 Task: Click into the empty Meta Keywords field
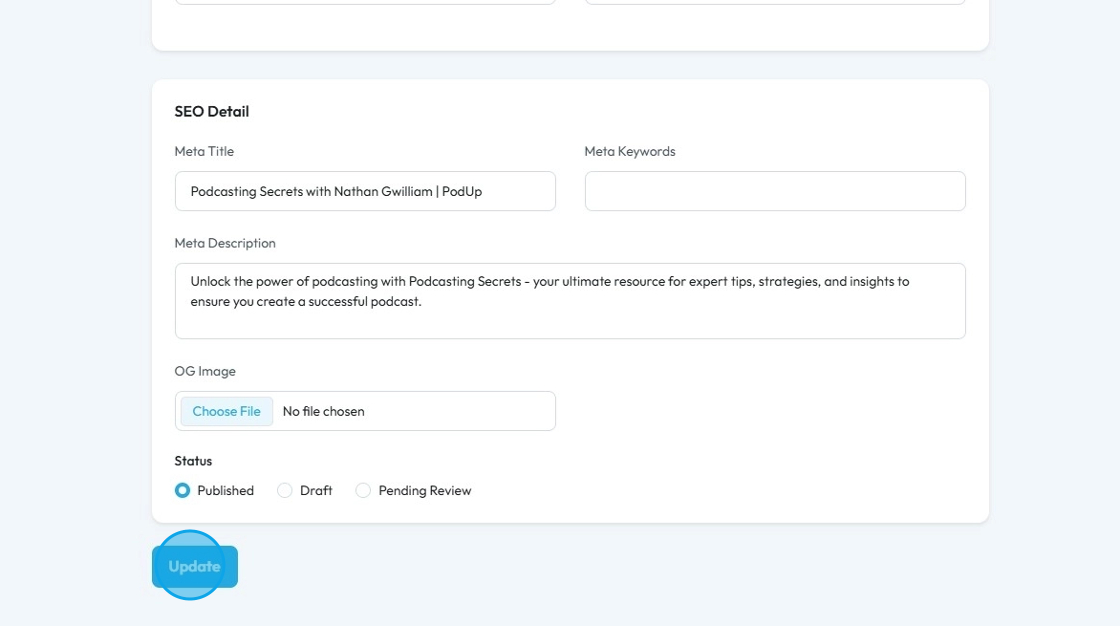point(775,191)
